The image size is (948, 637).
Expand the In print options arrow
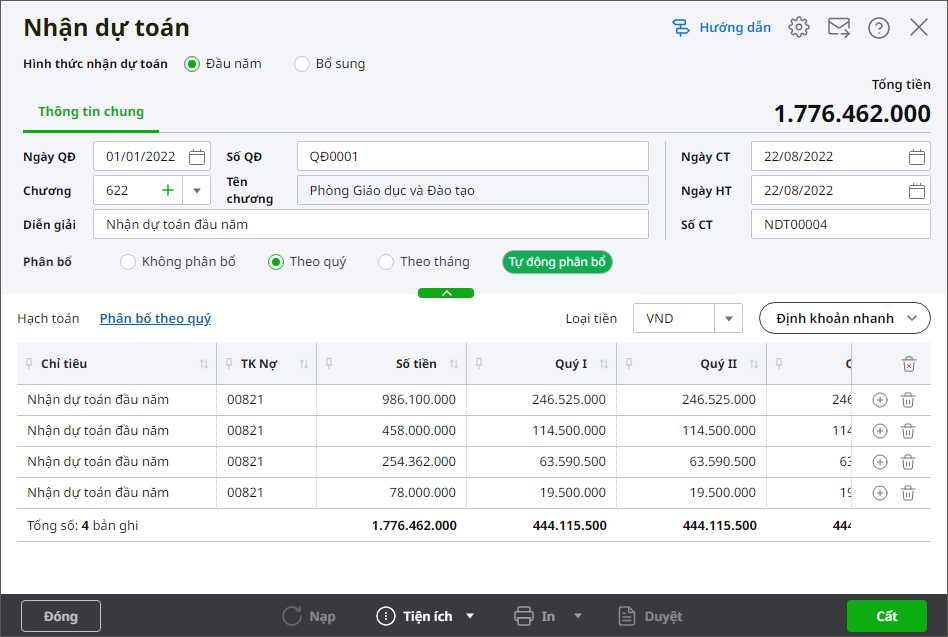tap(578, 616)
